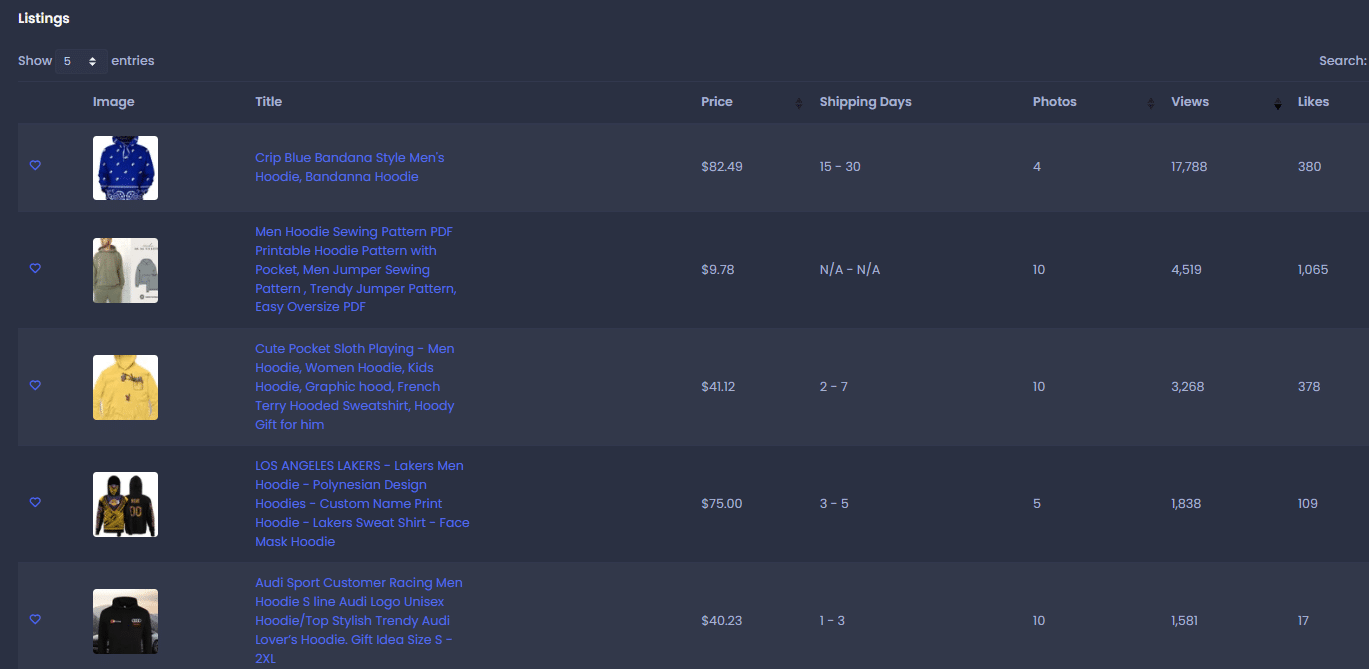Select the $75.00 price cell
This screenshot has width=1369, height=669.
(722, 504)
